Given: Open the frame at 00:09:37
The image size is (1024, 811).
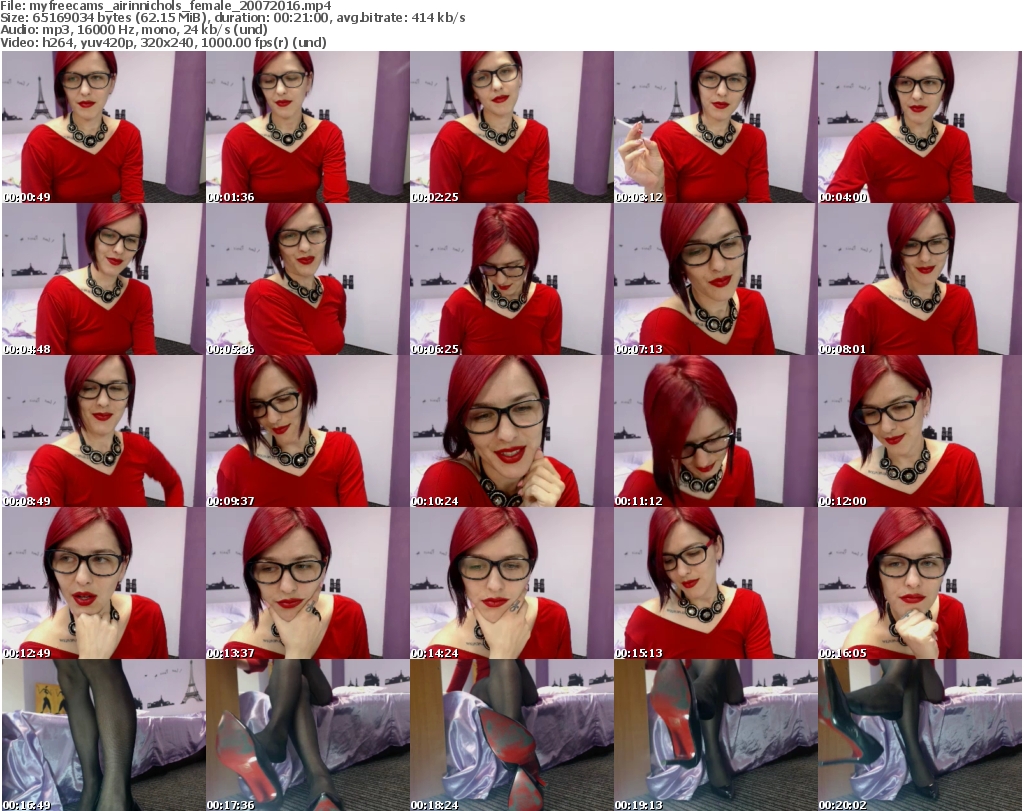Looking at the screenshot, I should point(308,431).
